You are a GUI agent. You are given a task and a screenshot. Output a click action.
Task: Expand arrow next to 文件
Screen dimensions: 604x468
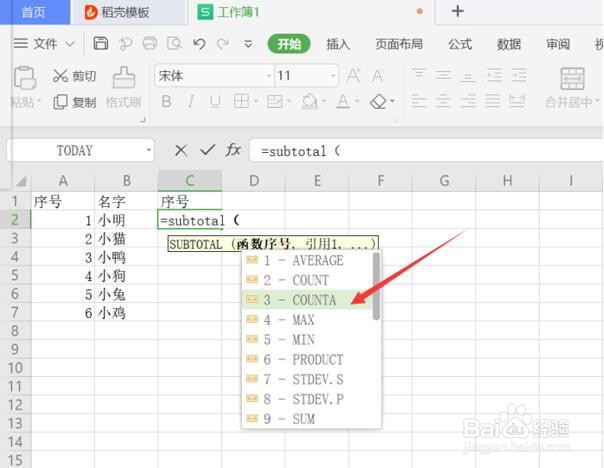(x=70, y=44)
